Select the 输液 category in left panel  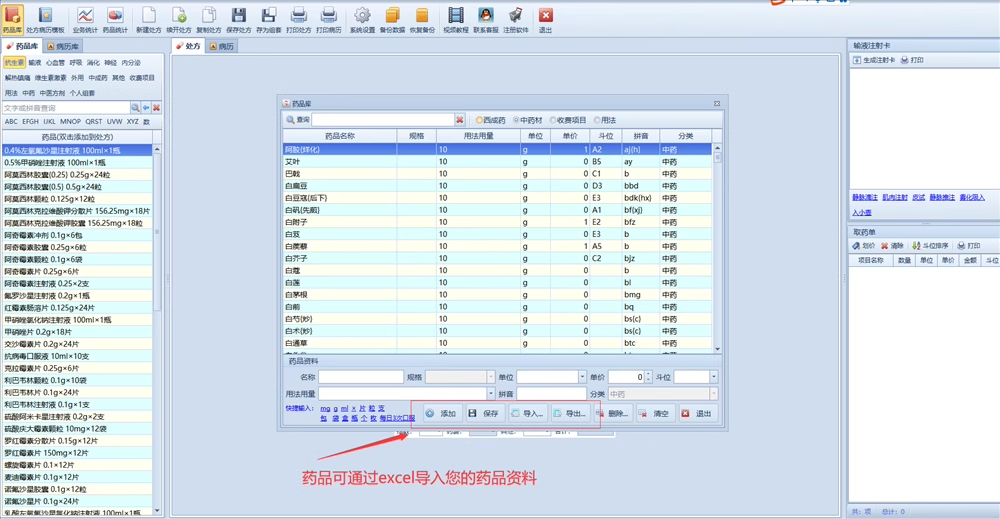click(x=34, y=62)
